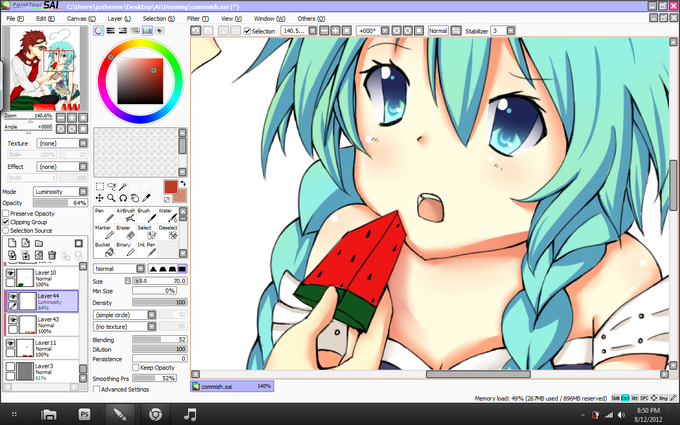The height and width of the screenshot is (425, 680).
Task: Select the Ink Pen tool
Action: pyautogui.click(x=147, y=249)
